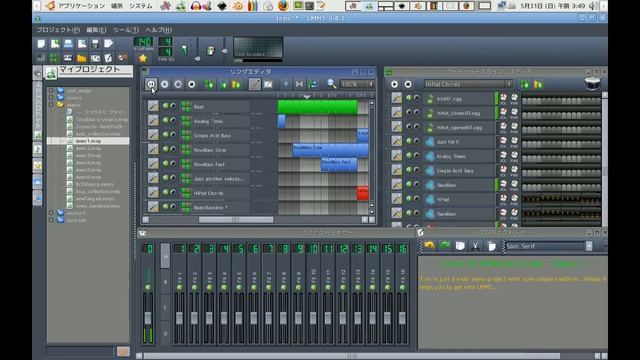
Task: Stop the pattern in Beat+Bassline Editor
Action: pyautogui.click(x=408, y=84)
